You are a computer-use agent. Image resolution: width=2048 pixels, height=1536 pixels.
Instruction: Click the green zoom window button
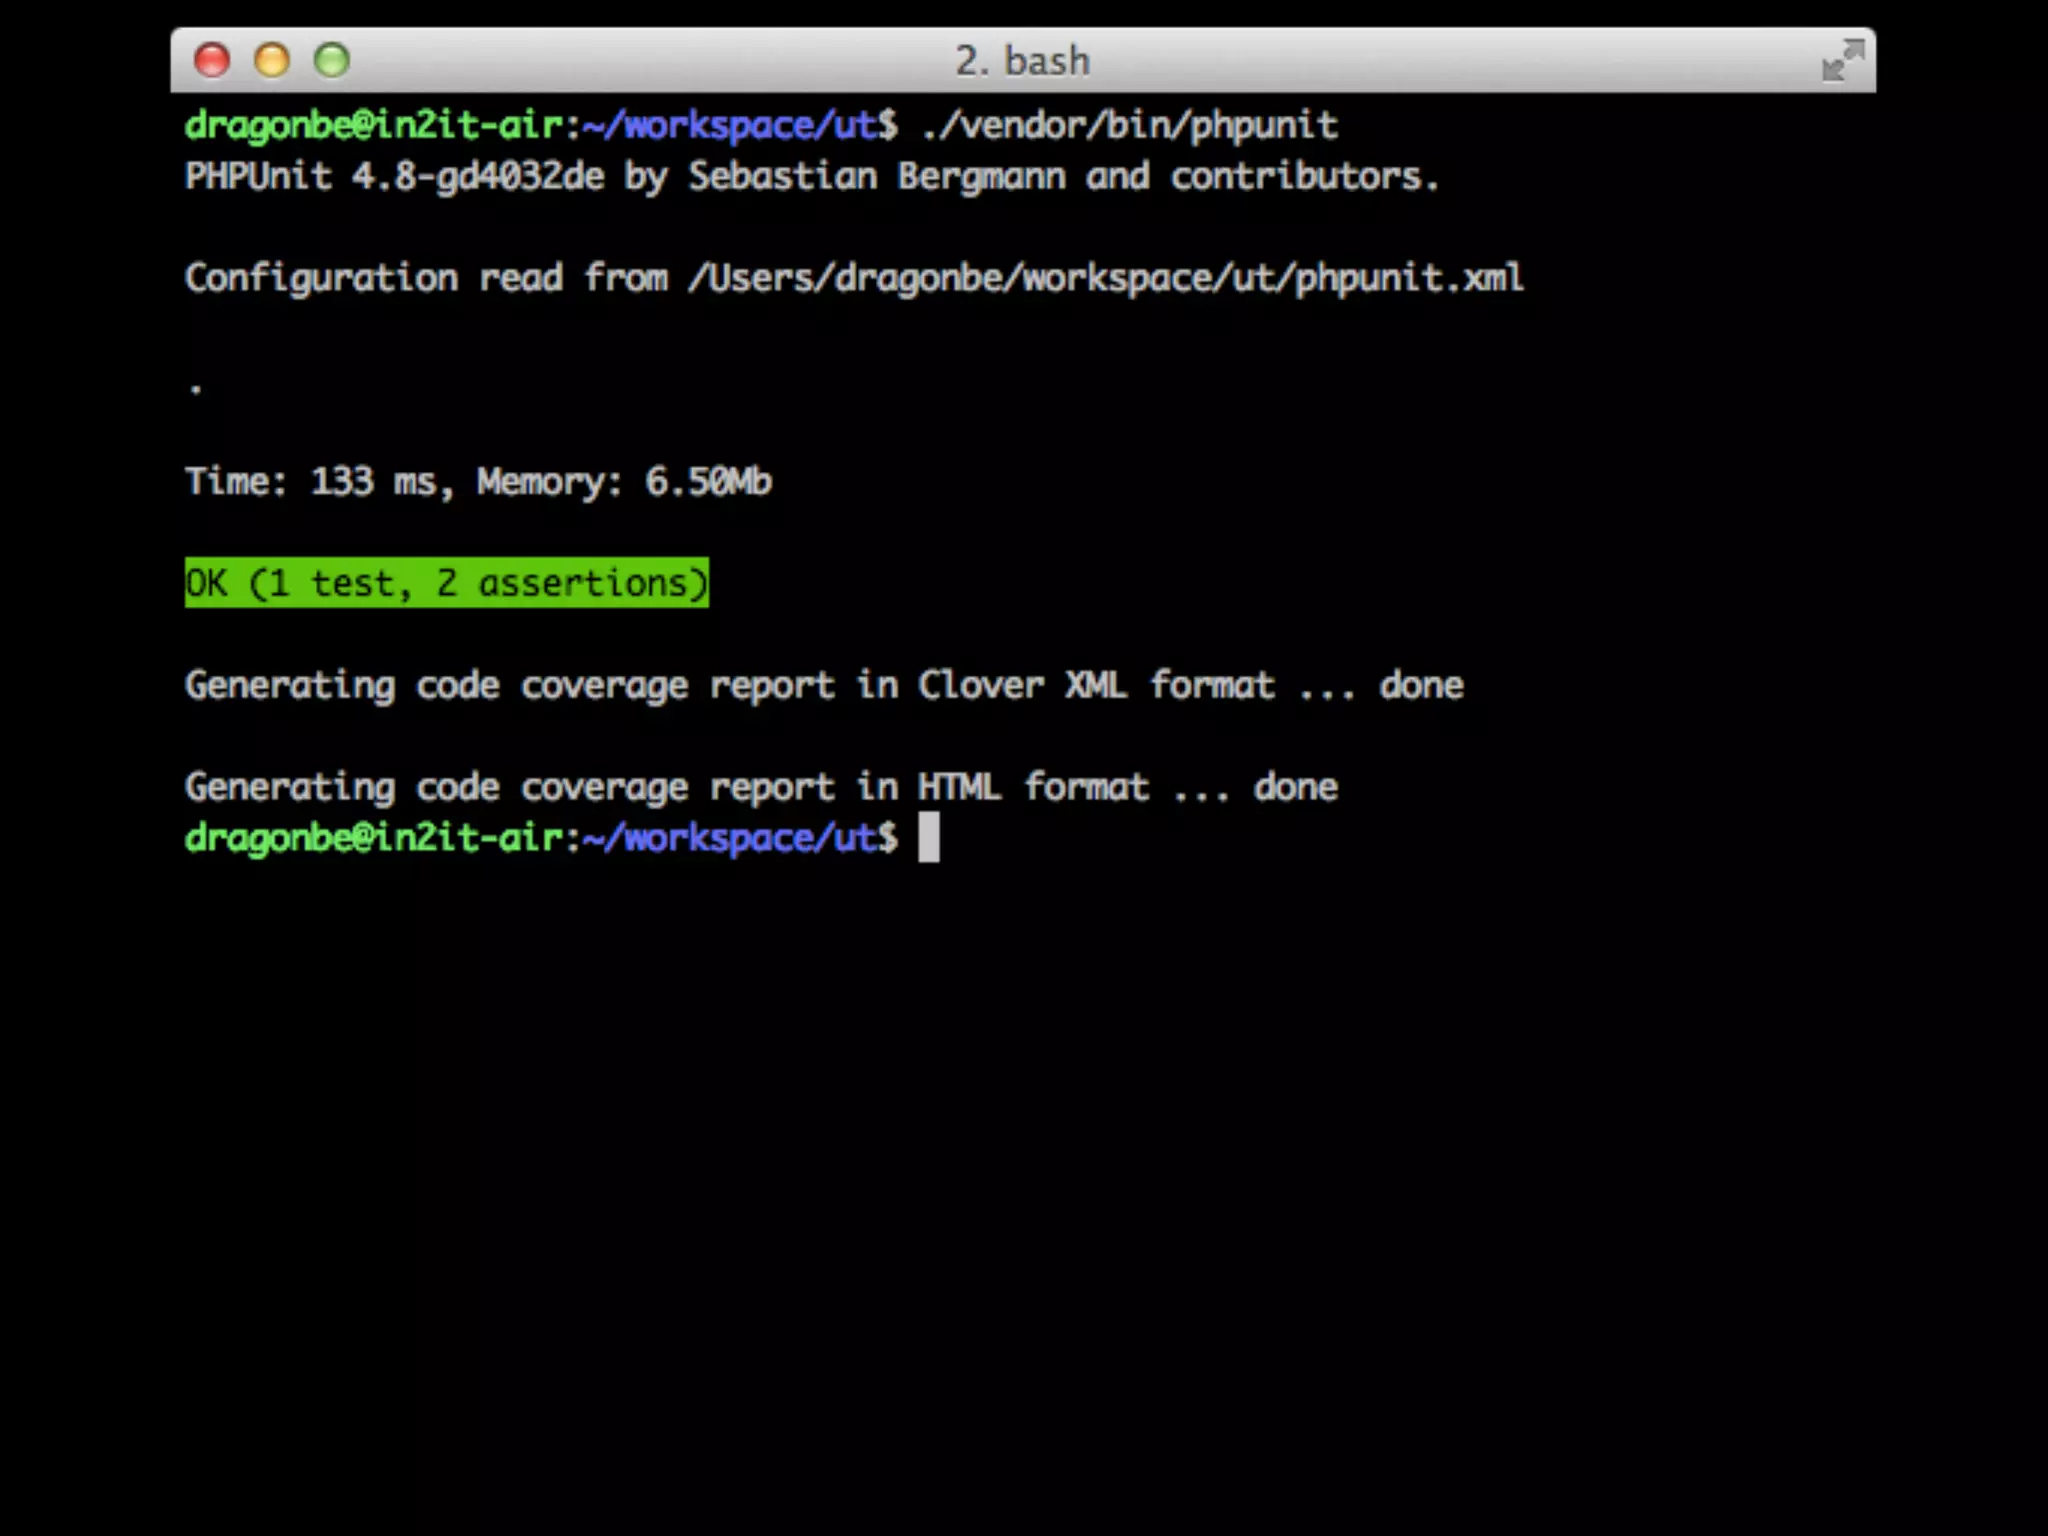[332, 60]
